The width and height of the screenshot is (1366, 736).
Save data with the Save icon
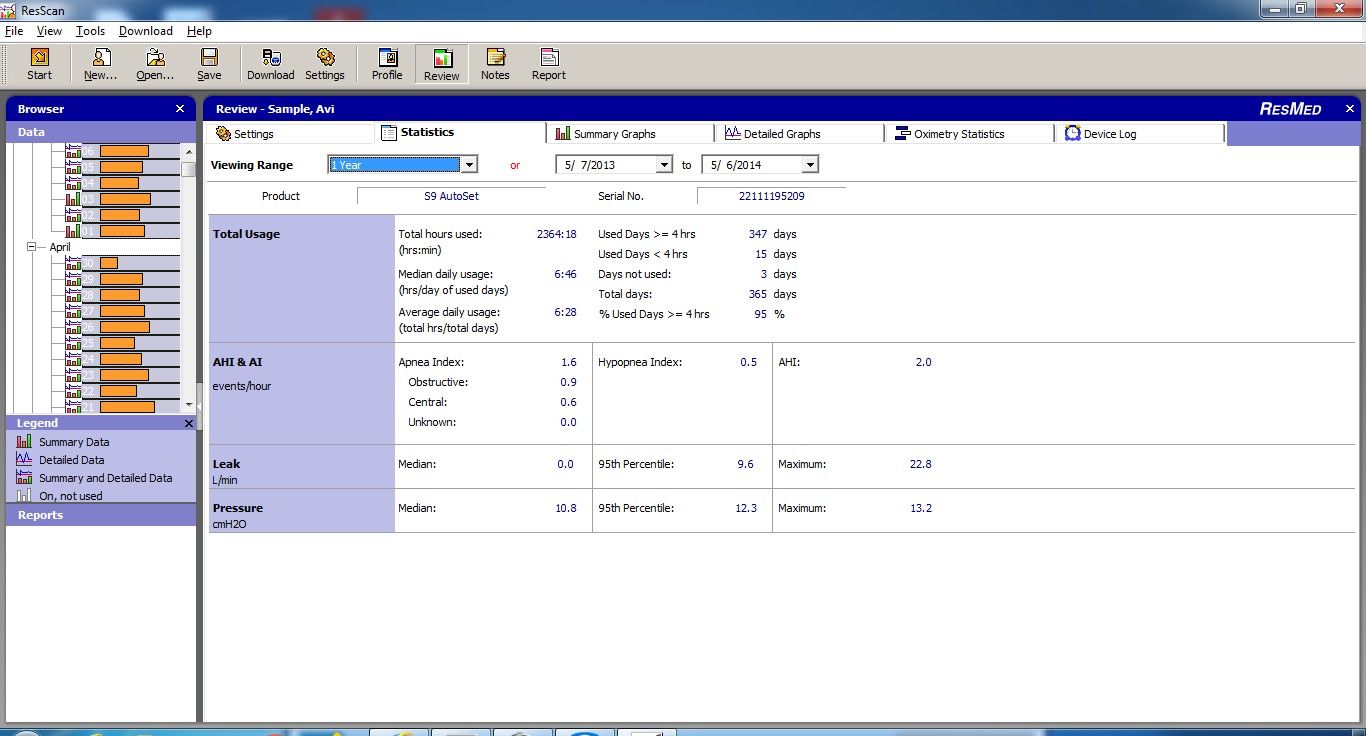pyautogui.click(x=209, y=64)
